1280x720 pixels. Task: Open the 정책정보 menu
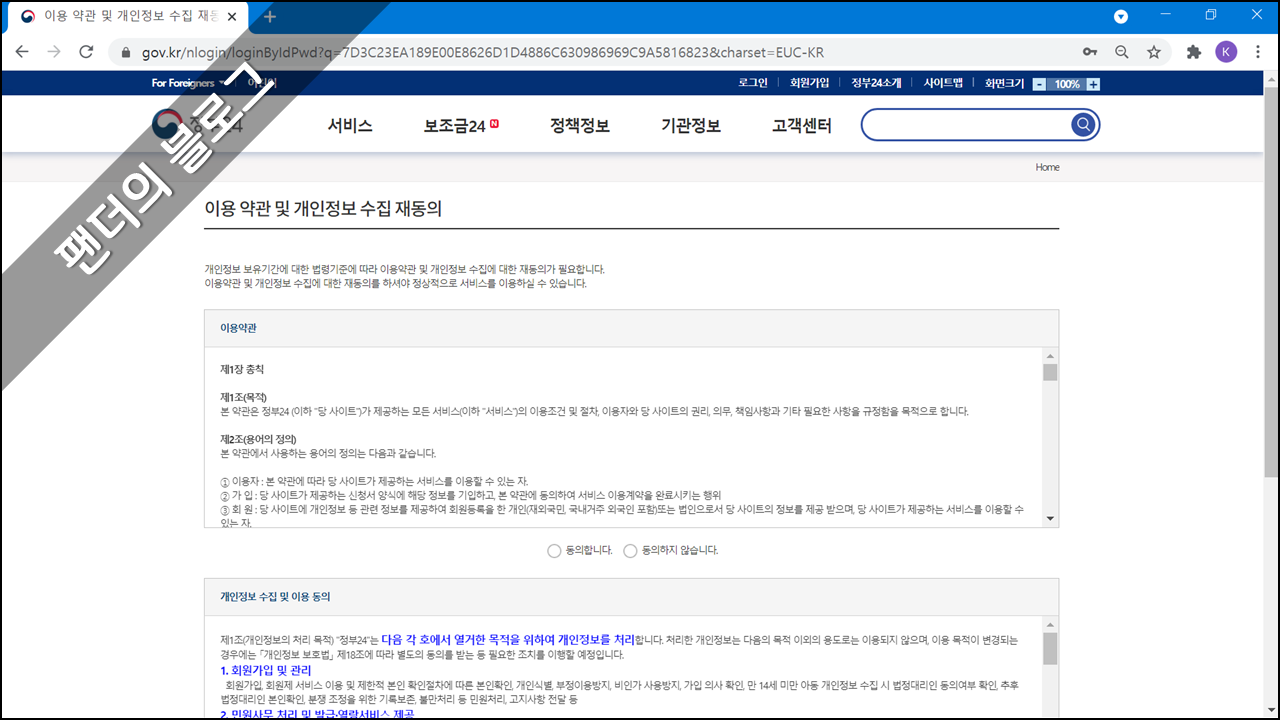[x=580, y=125]
